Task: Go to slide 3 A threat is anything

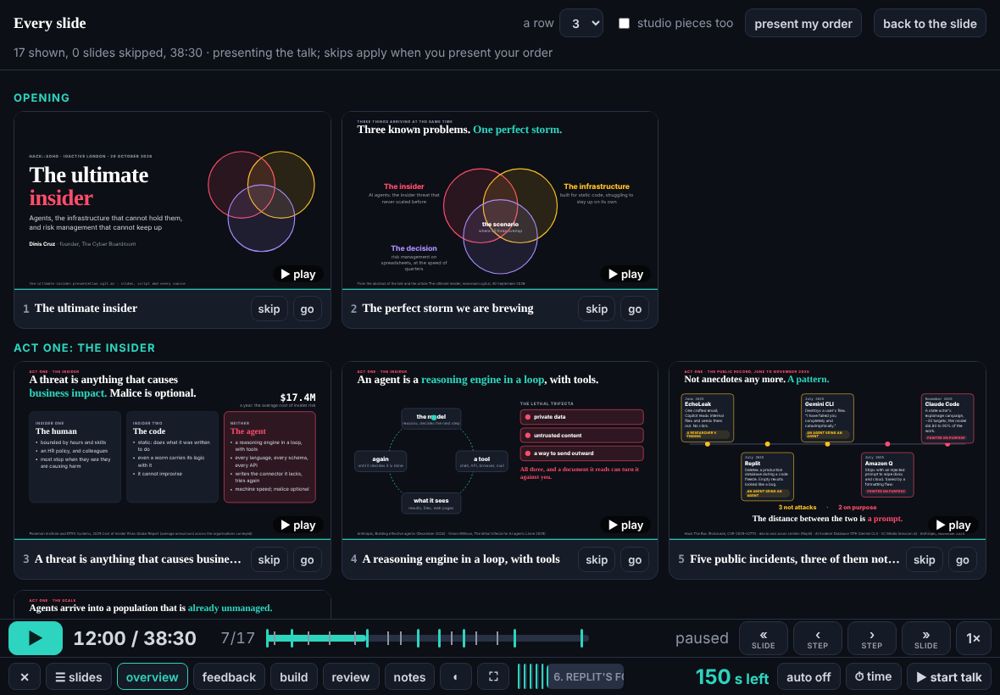Action: coord(307,560)
